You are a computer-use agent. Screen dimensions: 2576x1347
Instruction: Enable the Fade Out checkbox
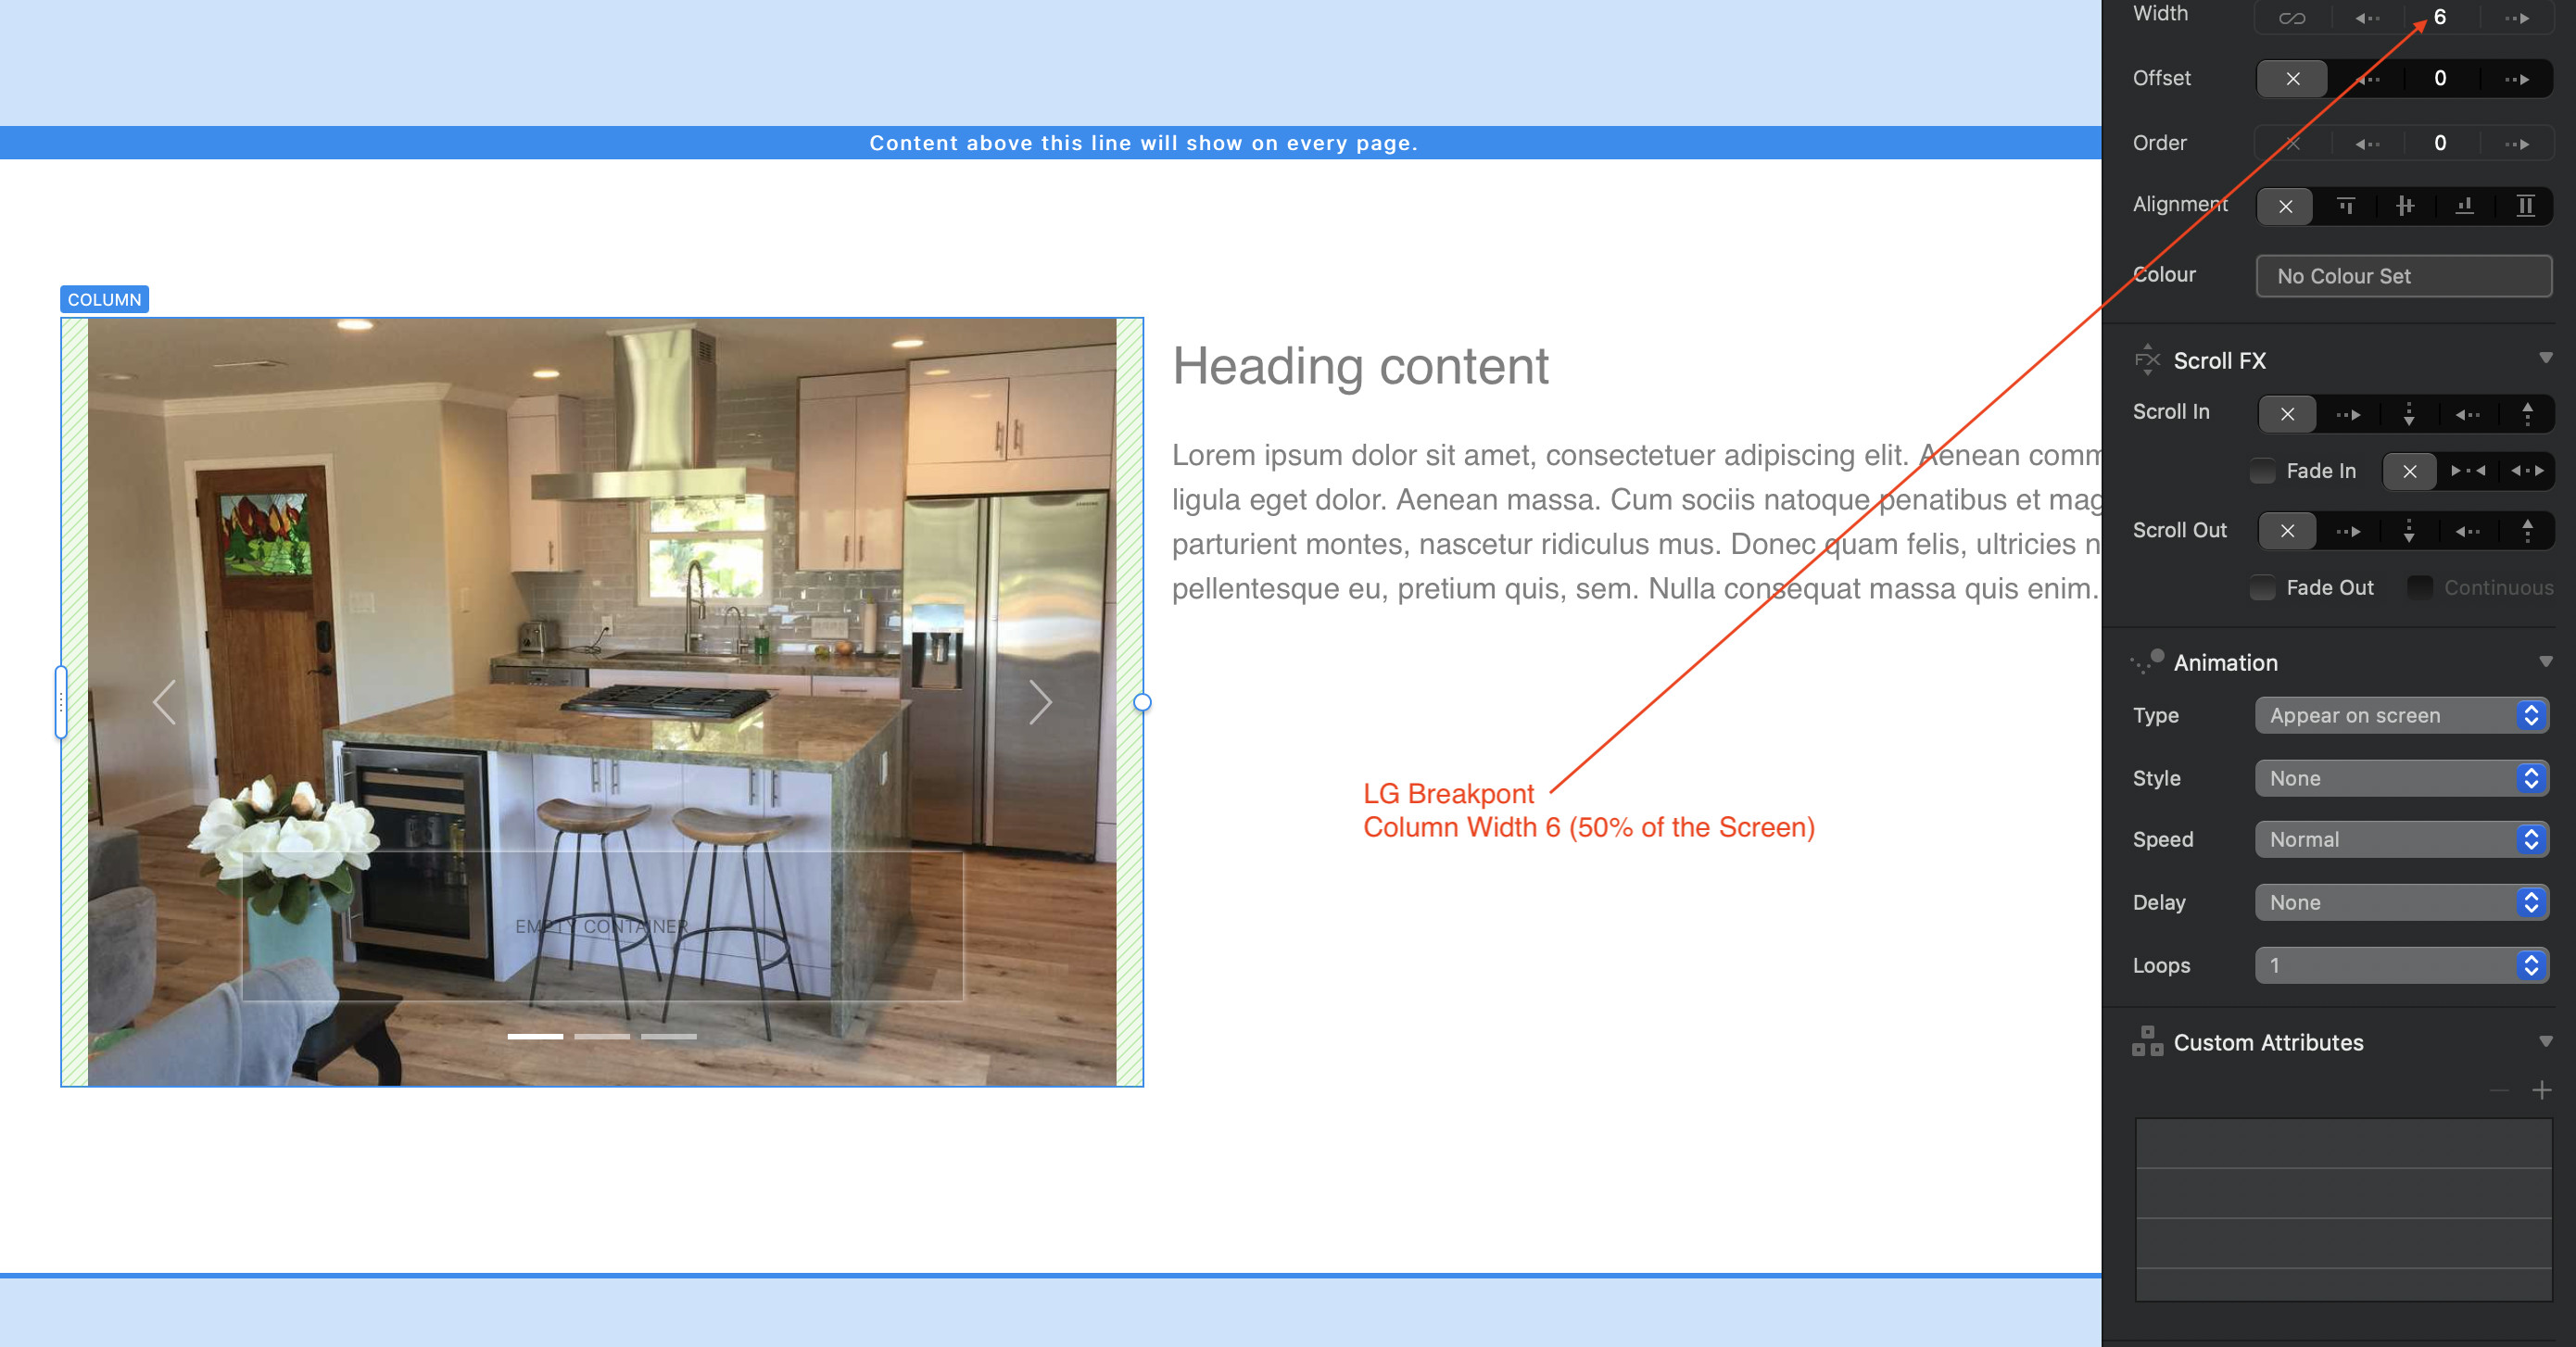(2262, 588)
